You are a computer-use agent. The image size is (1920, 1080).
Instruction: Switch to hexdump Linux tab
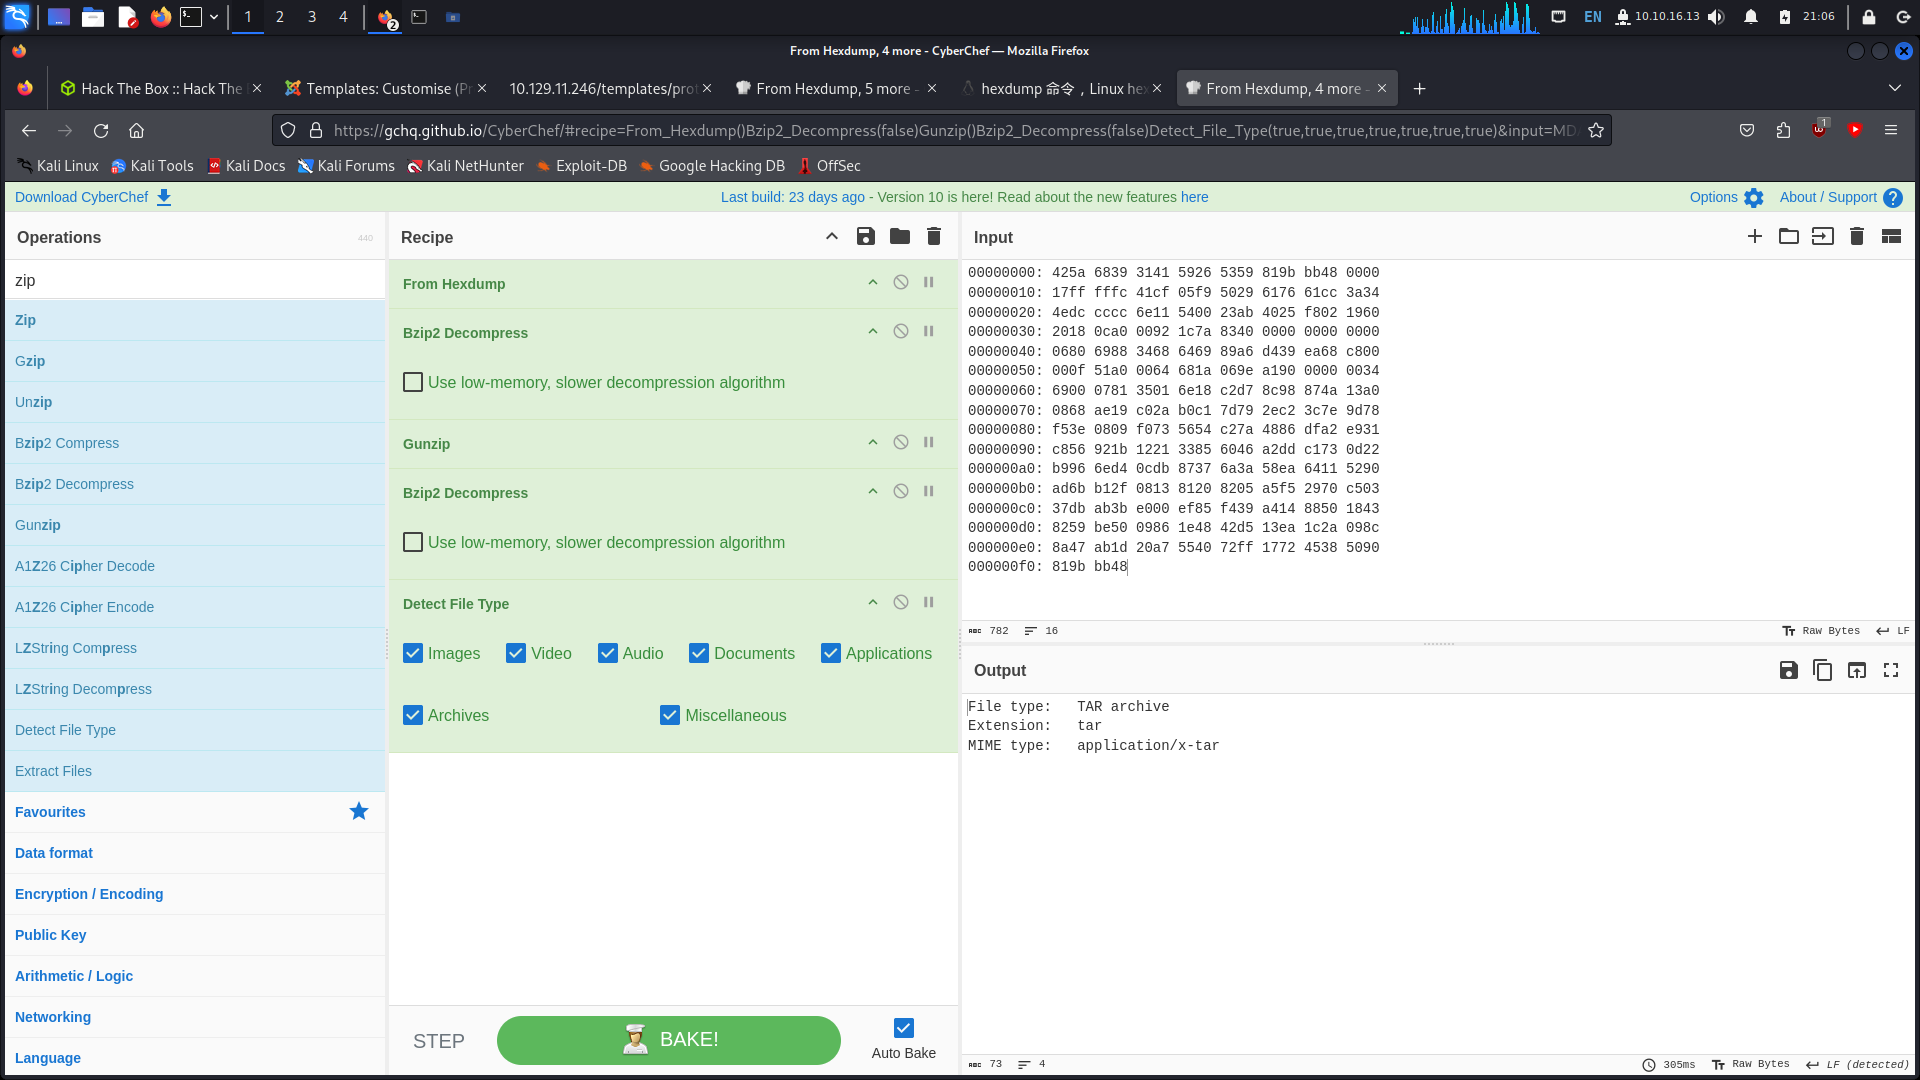point(1060,88)
